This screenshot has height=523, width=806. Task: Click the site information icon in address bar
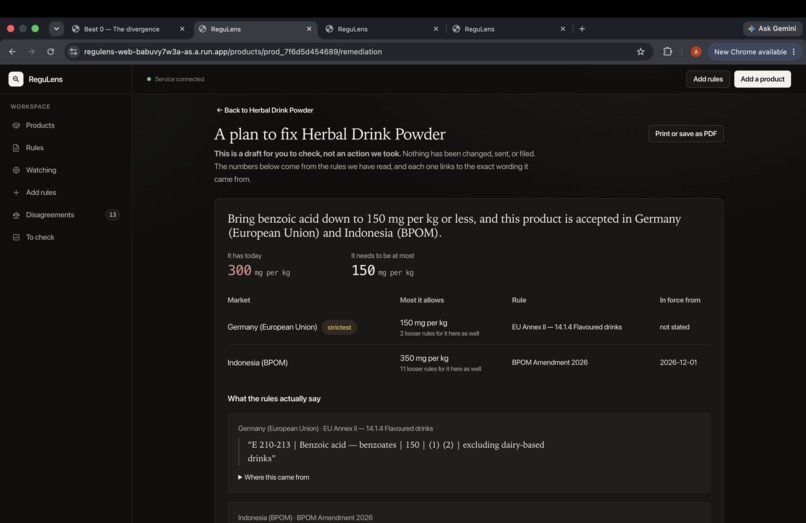point(74,51)
